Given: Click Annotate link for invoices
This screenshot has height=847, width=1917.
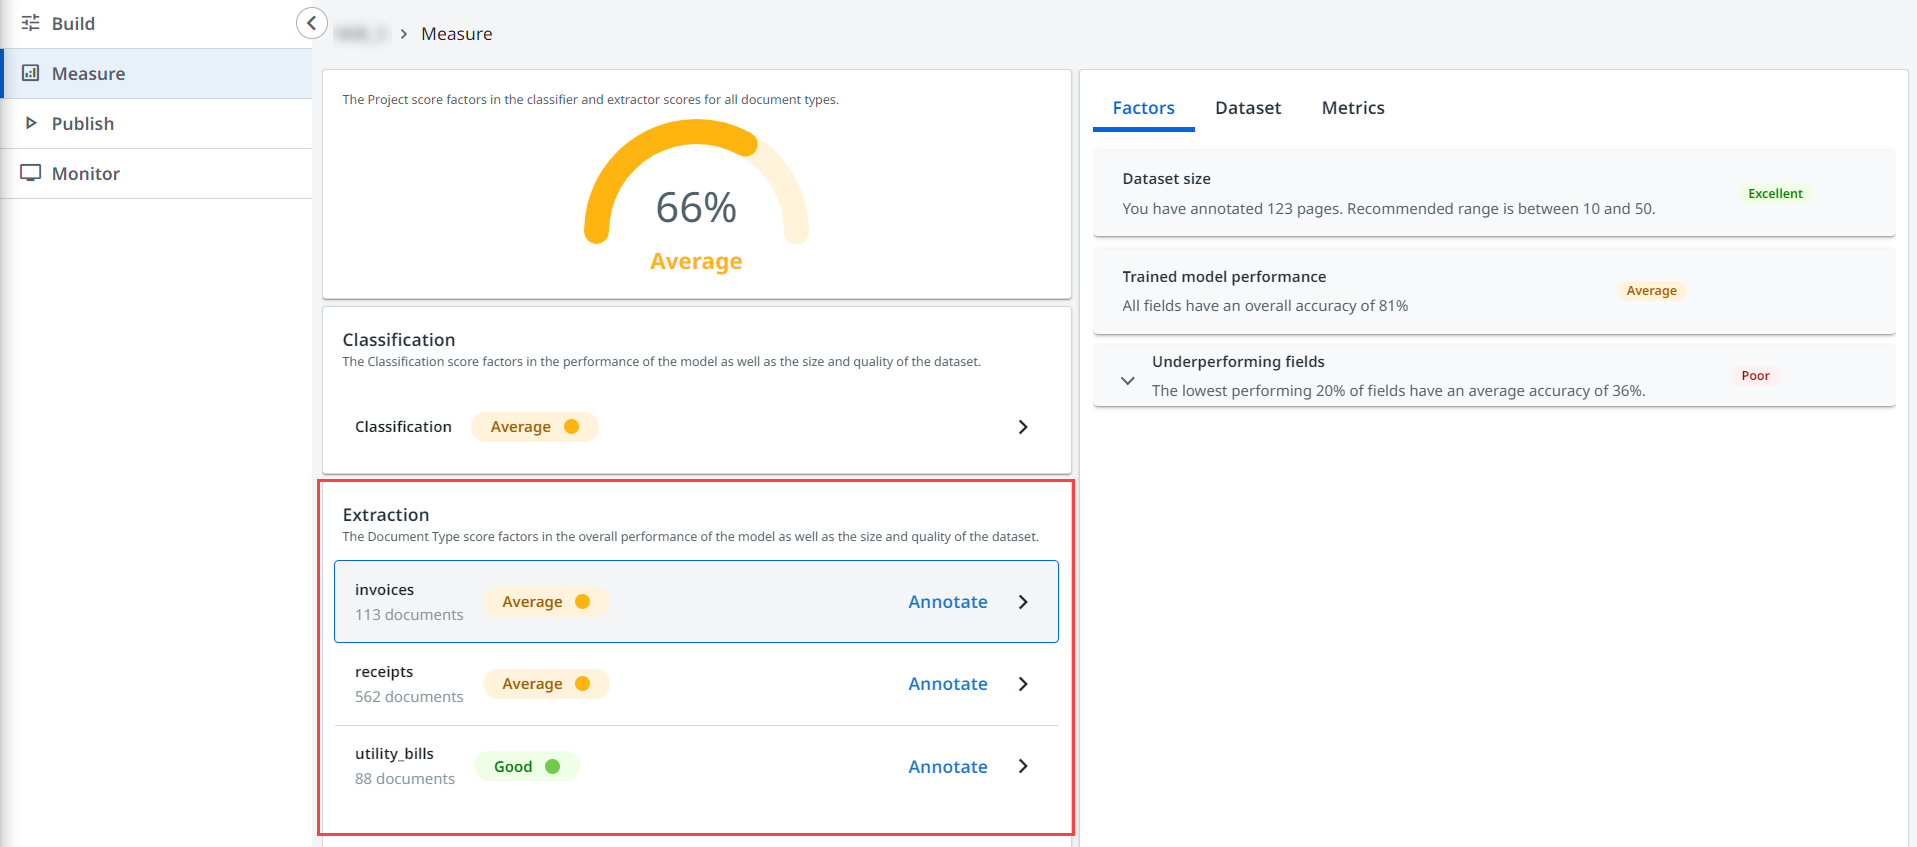Looking at the screenshot, I should (x=947, y=602).
